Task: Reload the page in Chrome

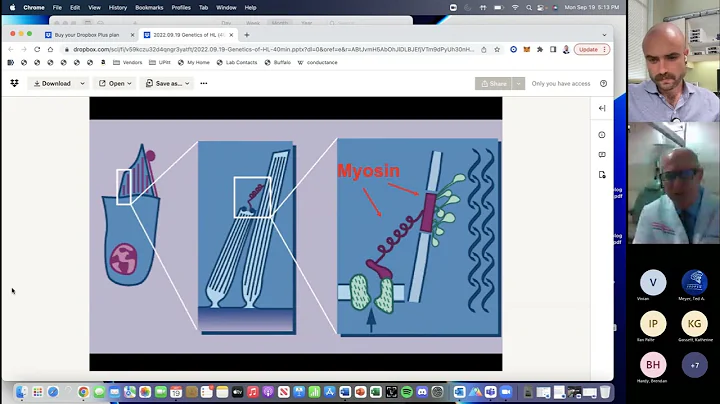Action: [x=37, y=49]
